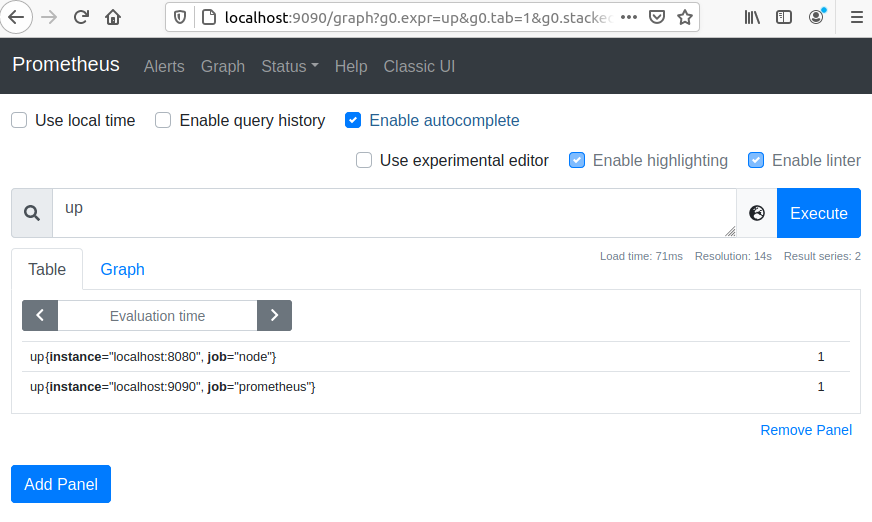The height and width of the screenshot is (522, 872).
Task: Step evaluation time backward with left chevron
Action: [40, 315]
